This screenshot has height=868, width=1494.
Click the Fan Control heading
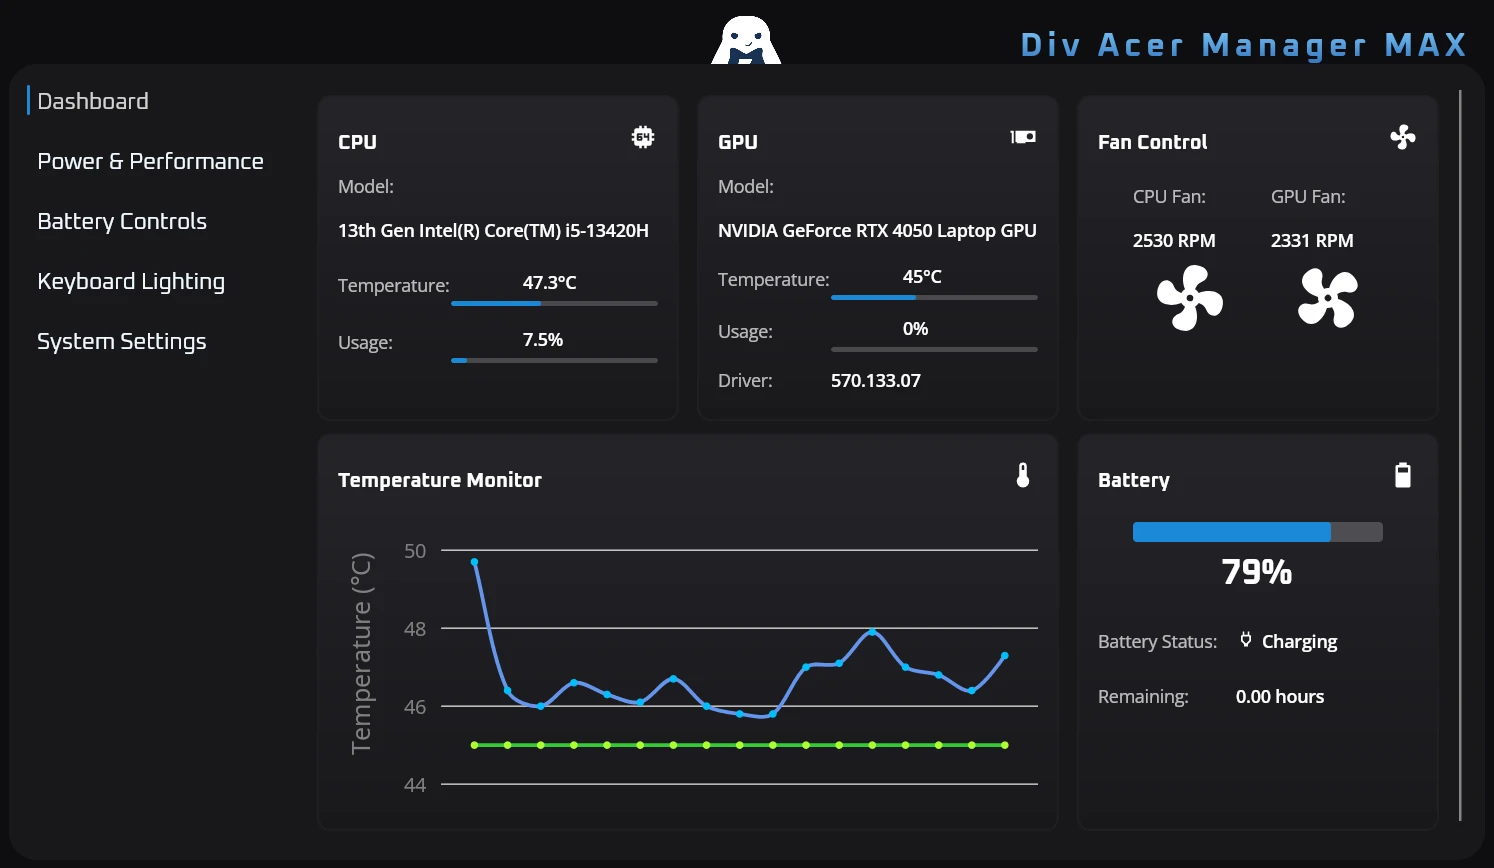pos(1152,142)
